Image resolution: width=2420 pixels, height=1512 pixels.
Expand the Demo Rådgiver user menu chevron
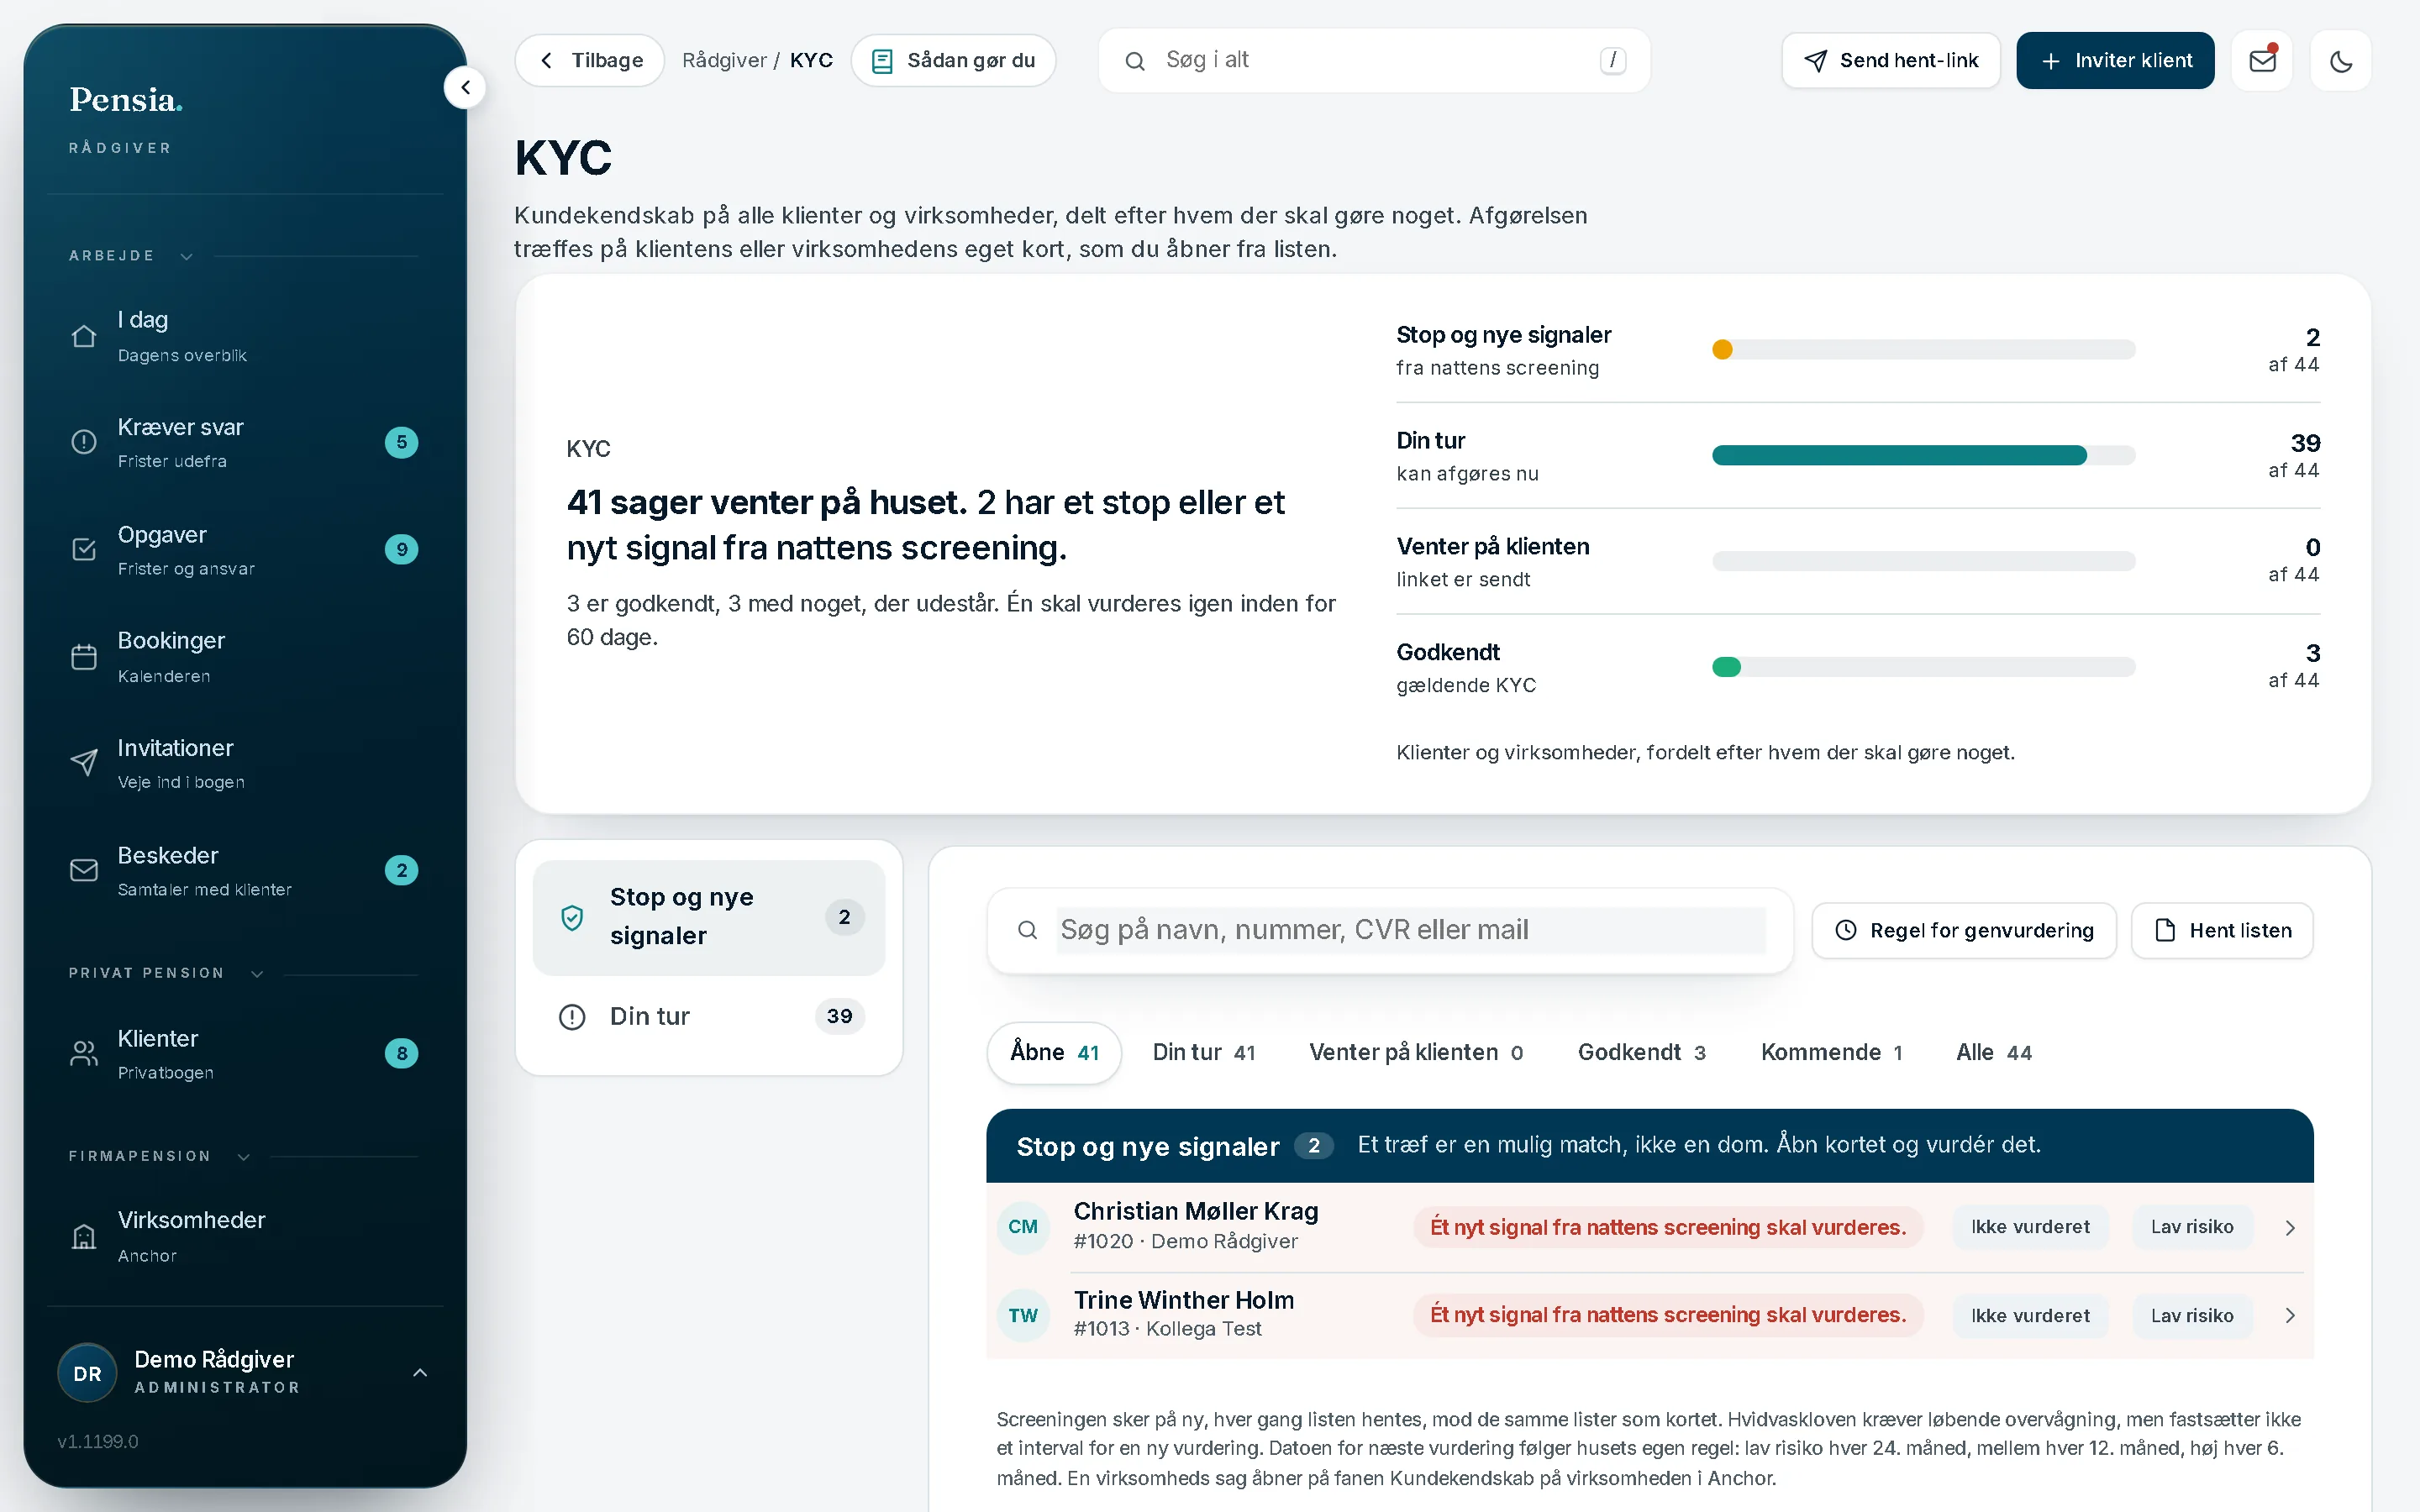420,1373
